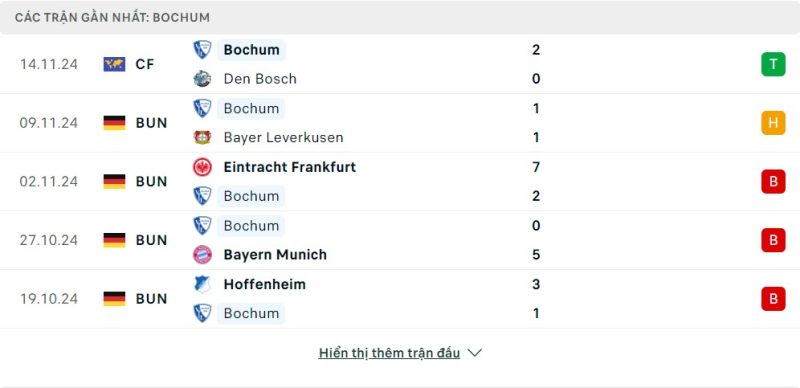
Task: Click the Den Bosch club crest
Action: [202, 79]
